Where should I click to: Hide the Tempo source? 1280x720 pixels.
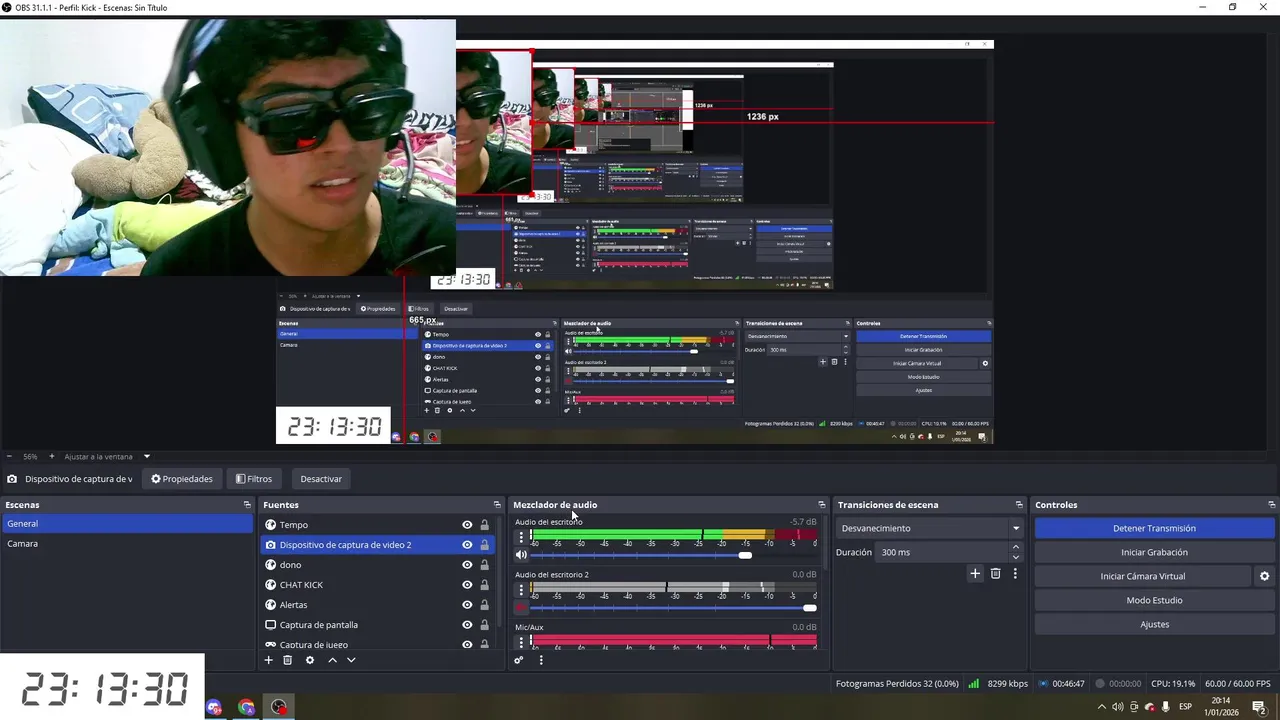coord(467,525)
